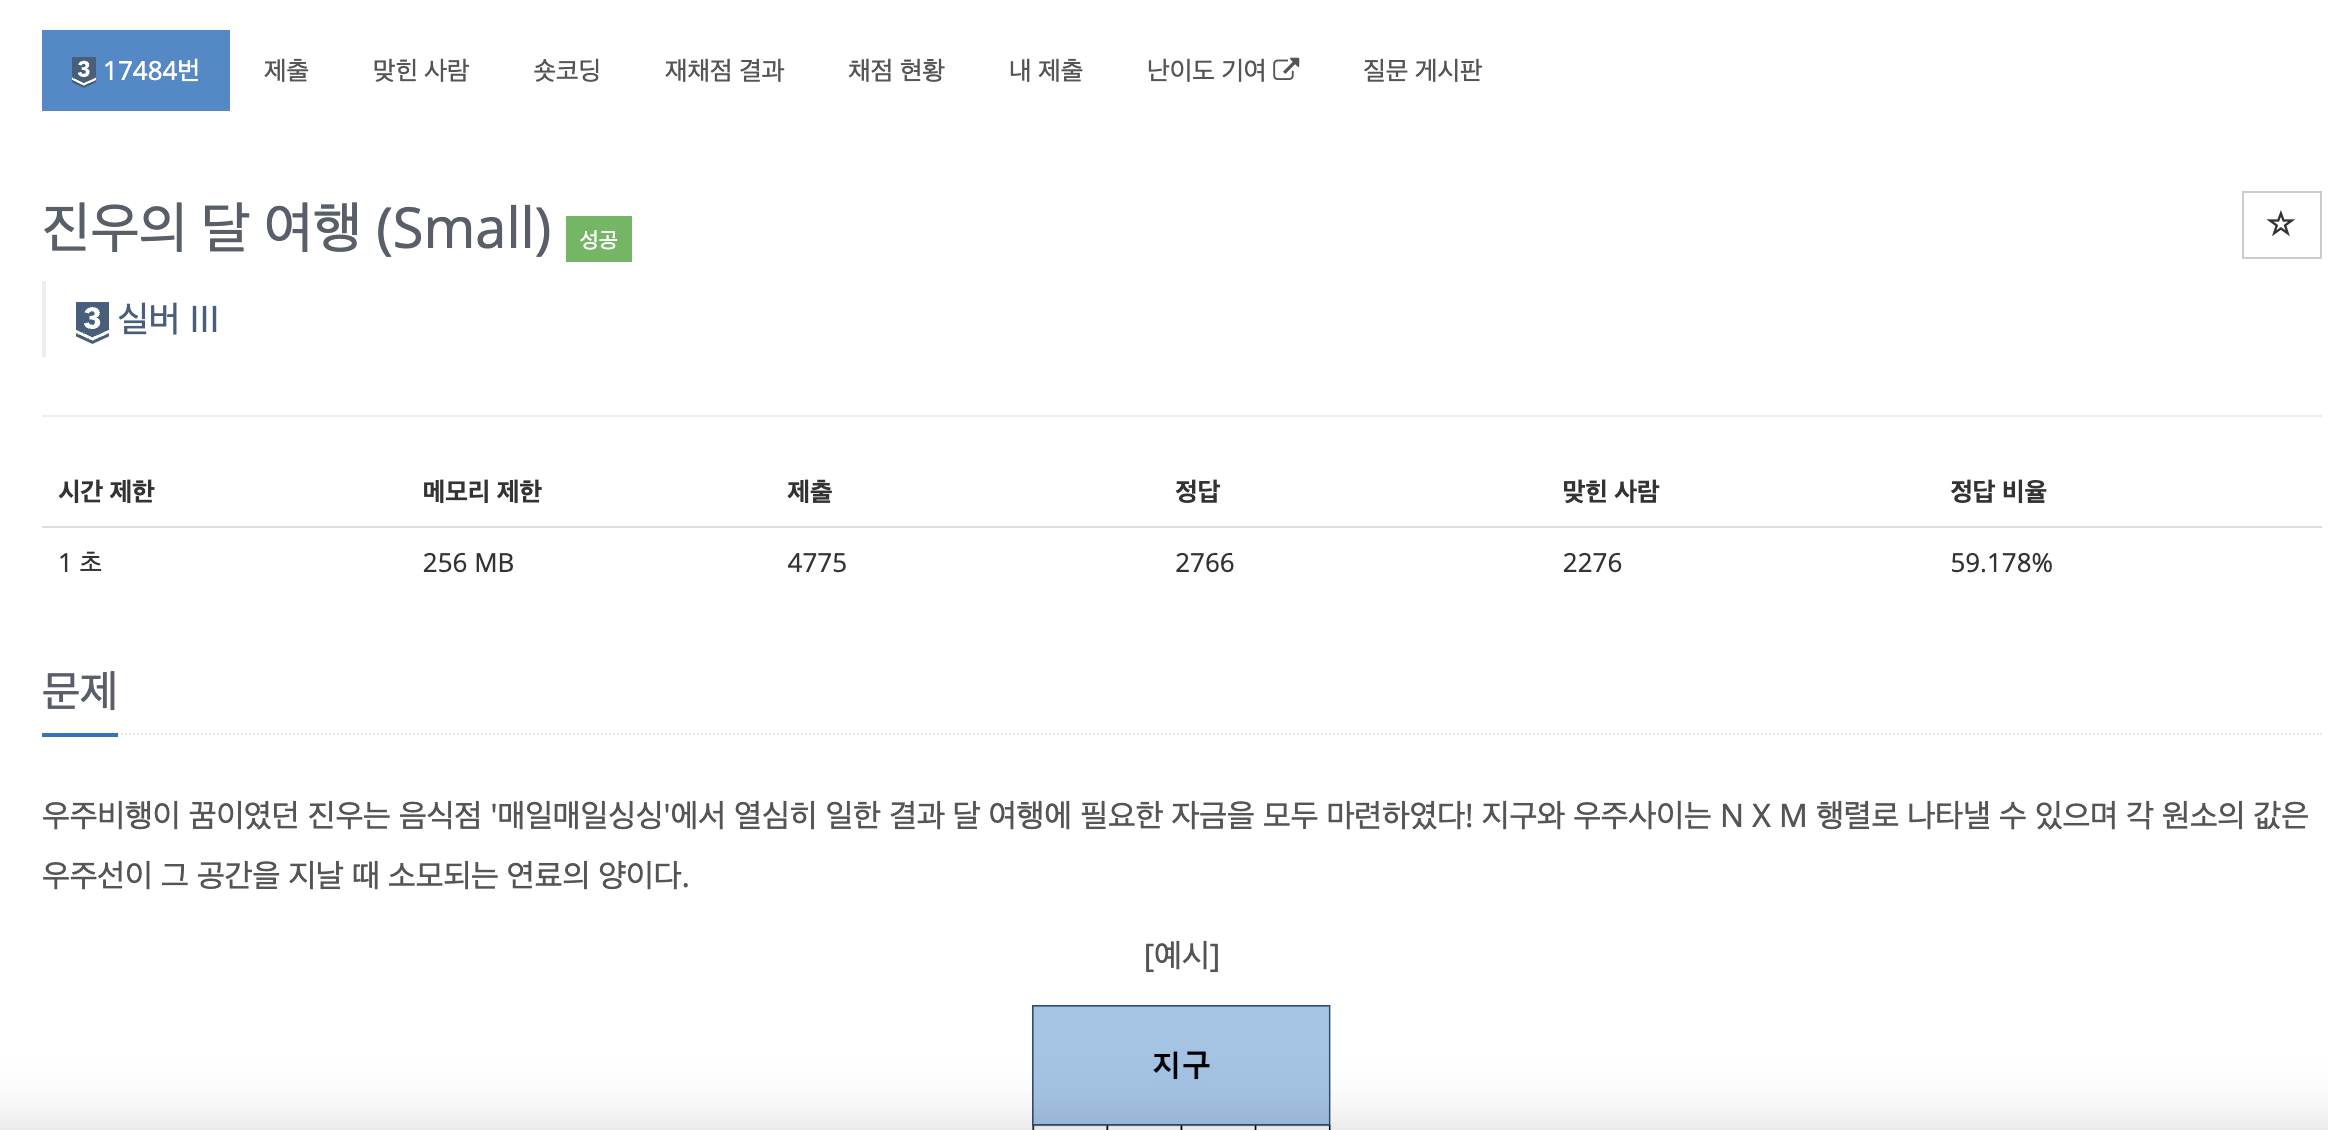Switch to the 숏코딩 tab

click(566, 70)
